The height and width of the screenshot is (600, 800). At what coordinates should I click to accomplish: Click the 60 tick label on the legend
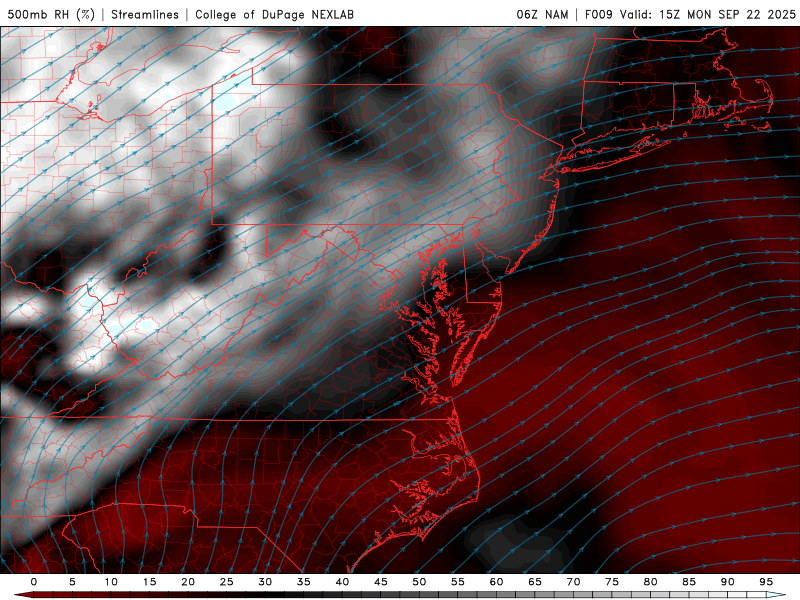pos(496,582)
